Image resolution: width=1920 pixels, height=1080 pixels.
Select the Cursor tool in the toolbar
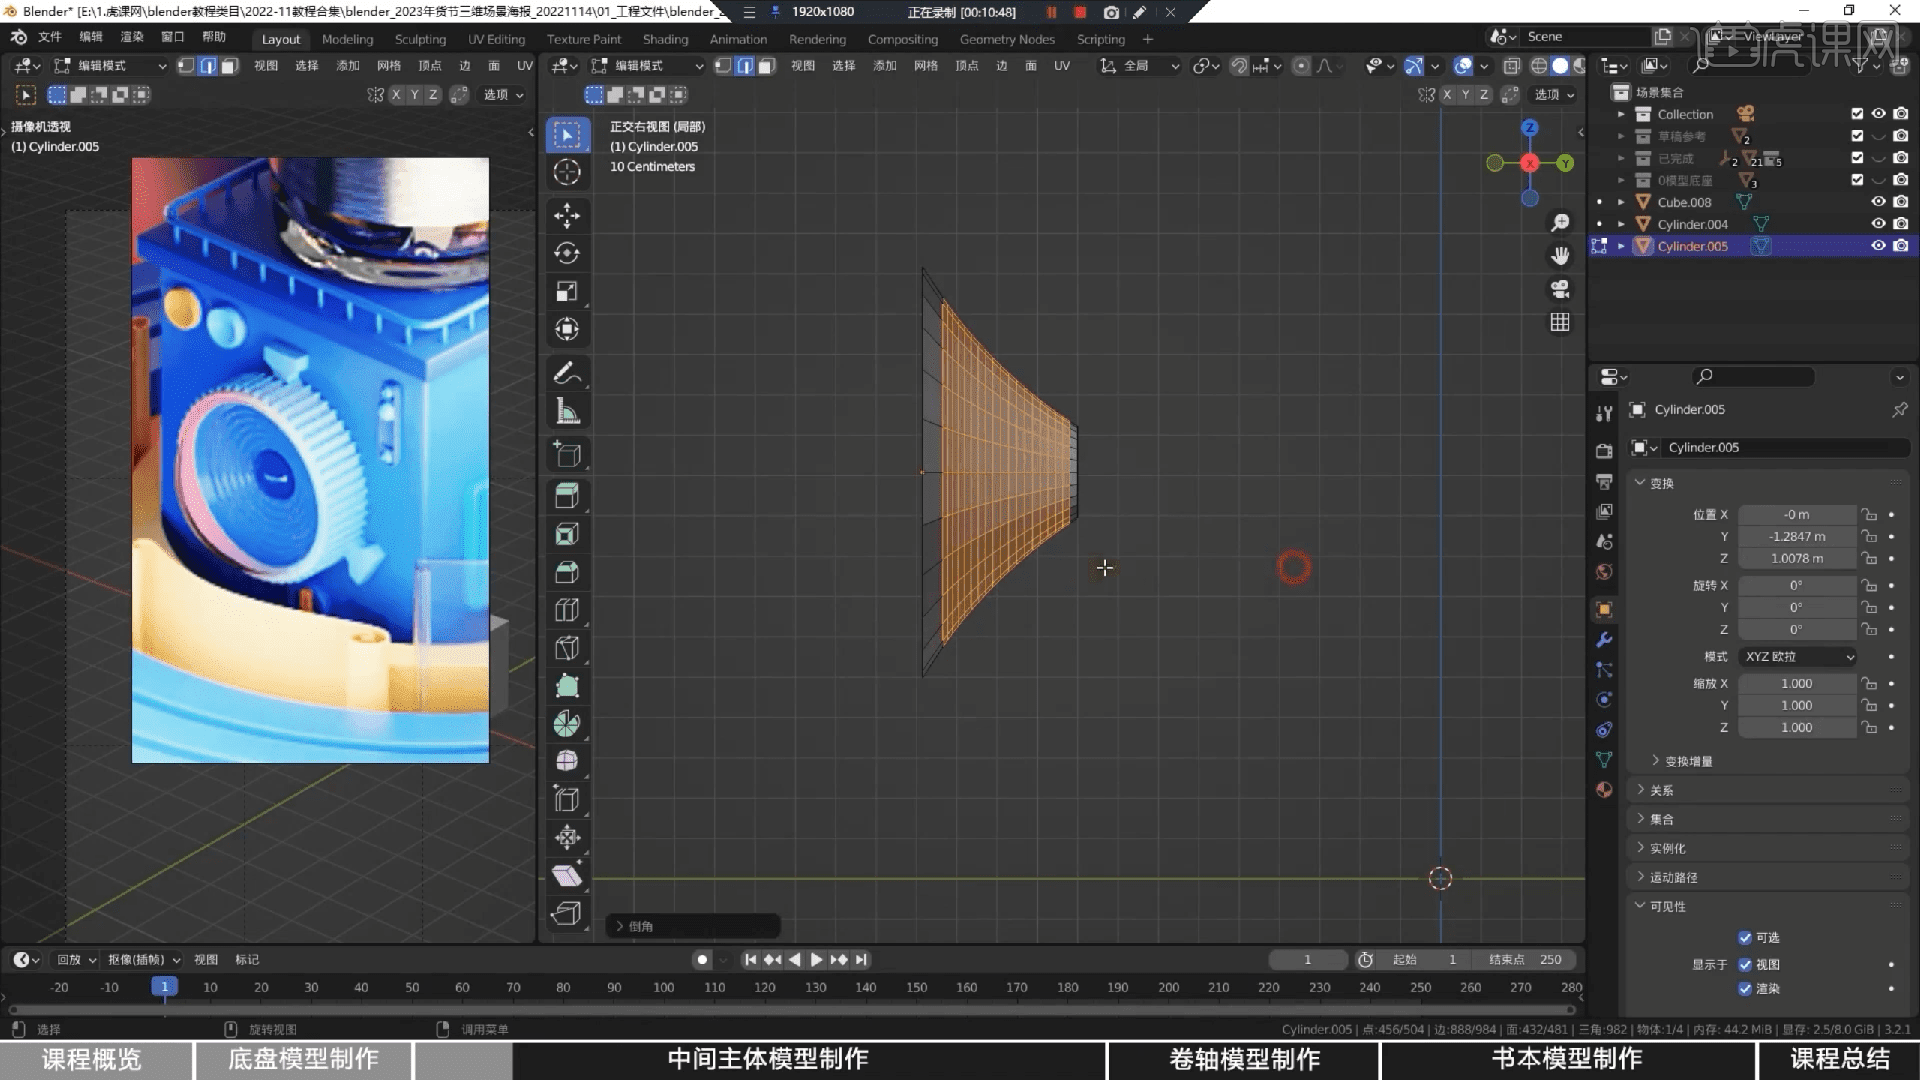[567, 172]
